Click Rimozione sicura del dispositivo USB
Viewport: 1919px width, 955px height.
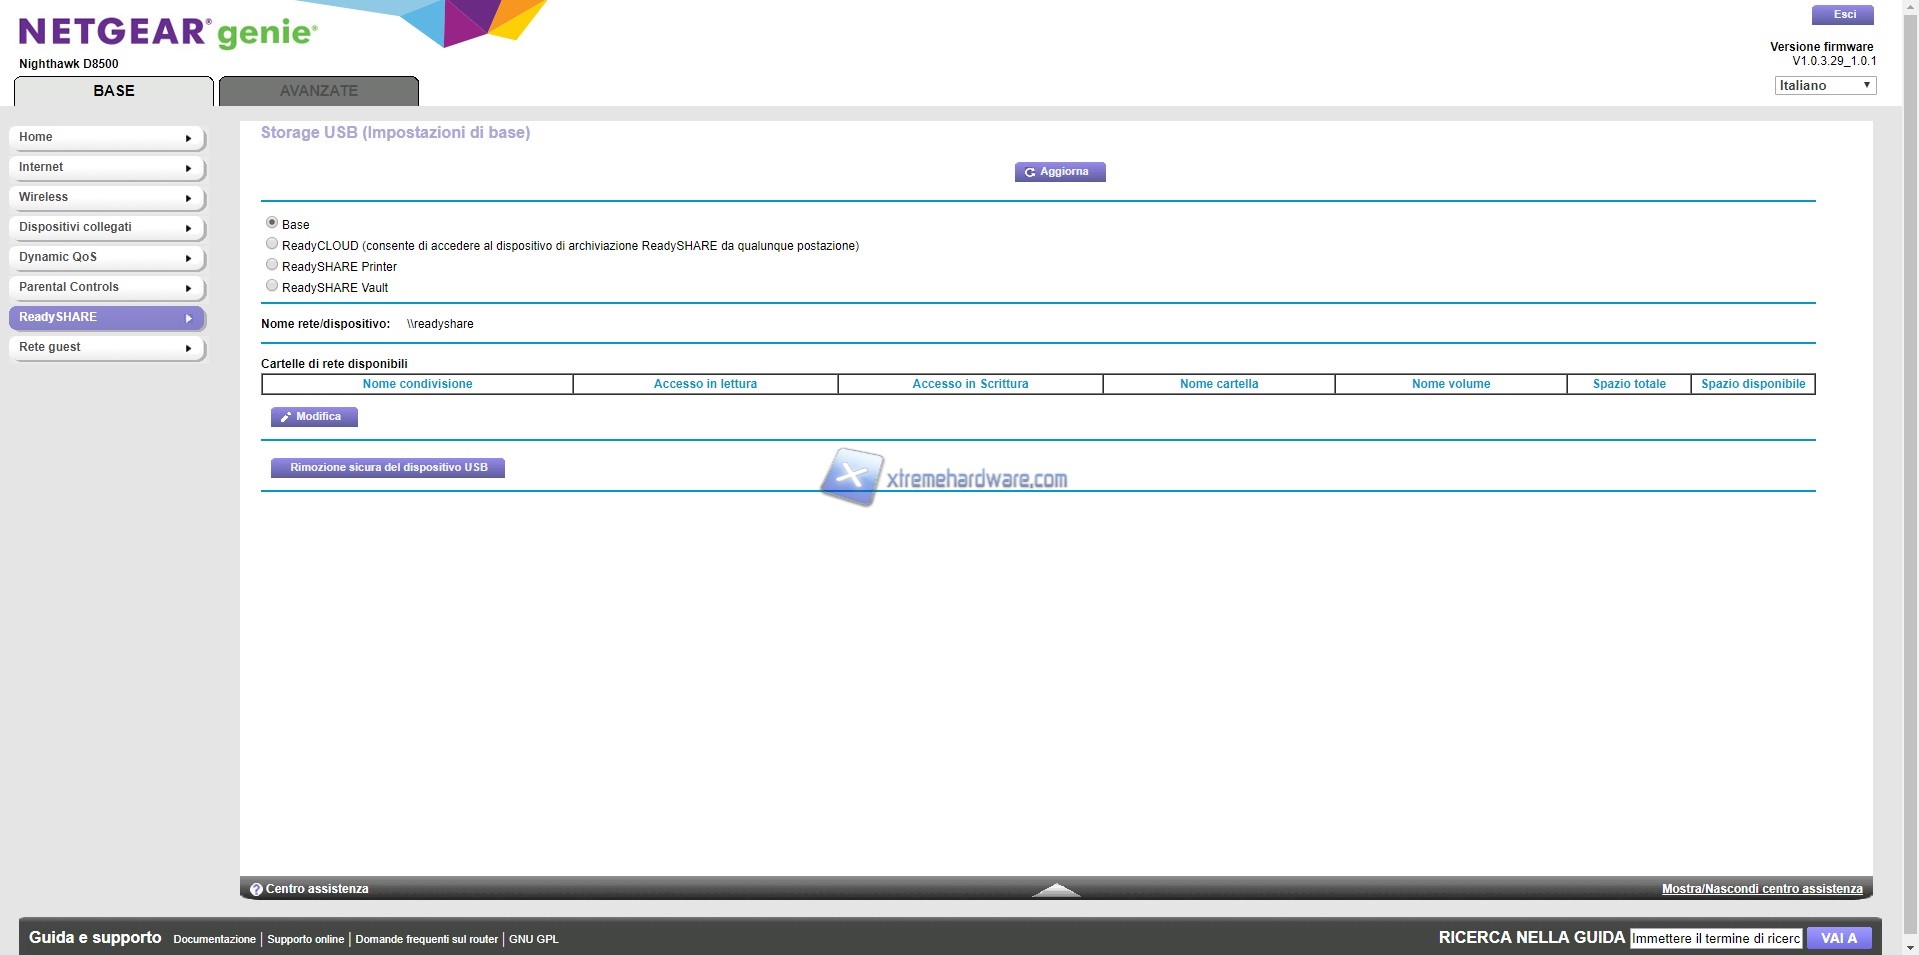388,468
